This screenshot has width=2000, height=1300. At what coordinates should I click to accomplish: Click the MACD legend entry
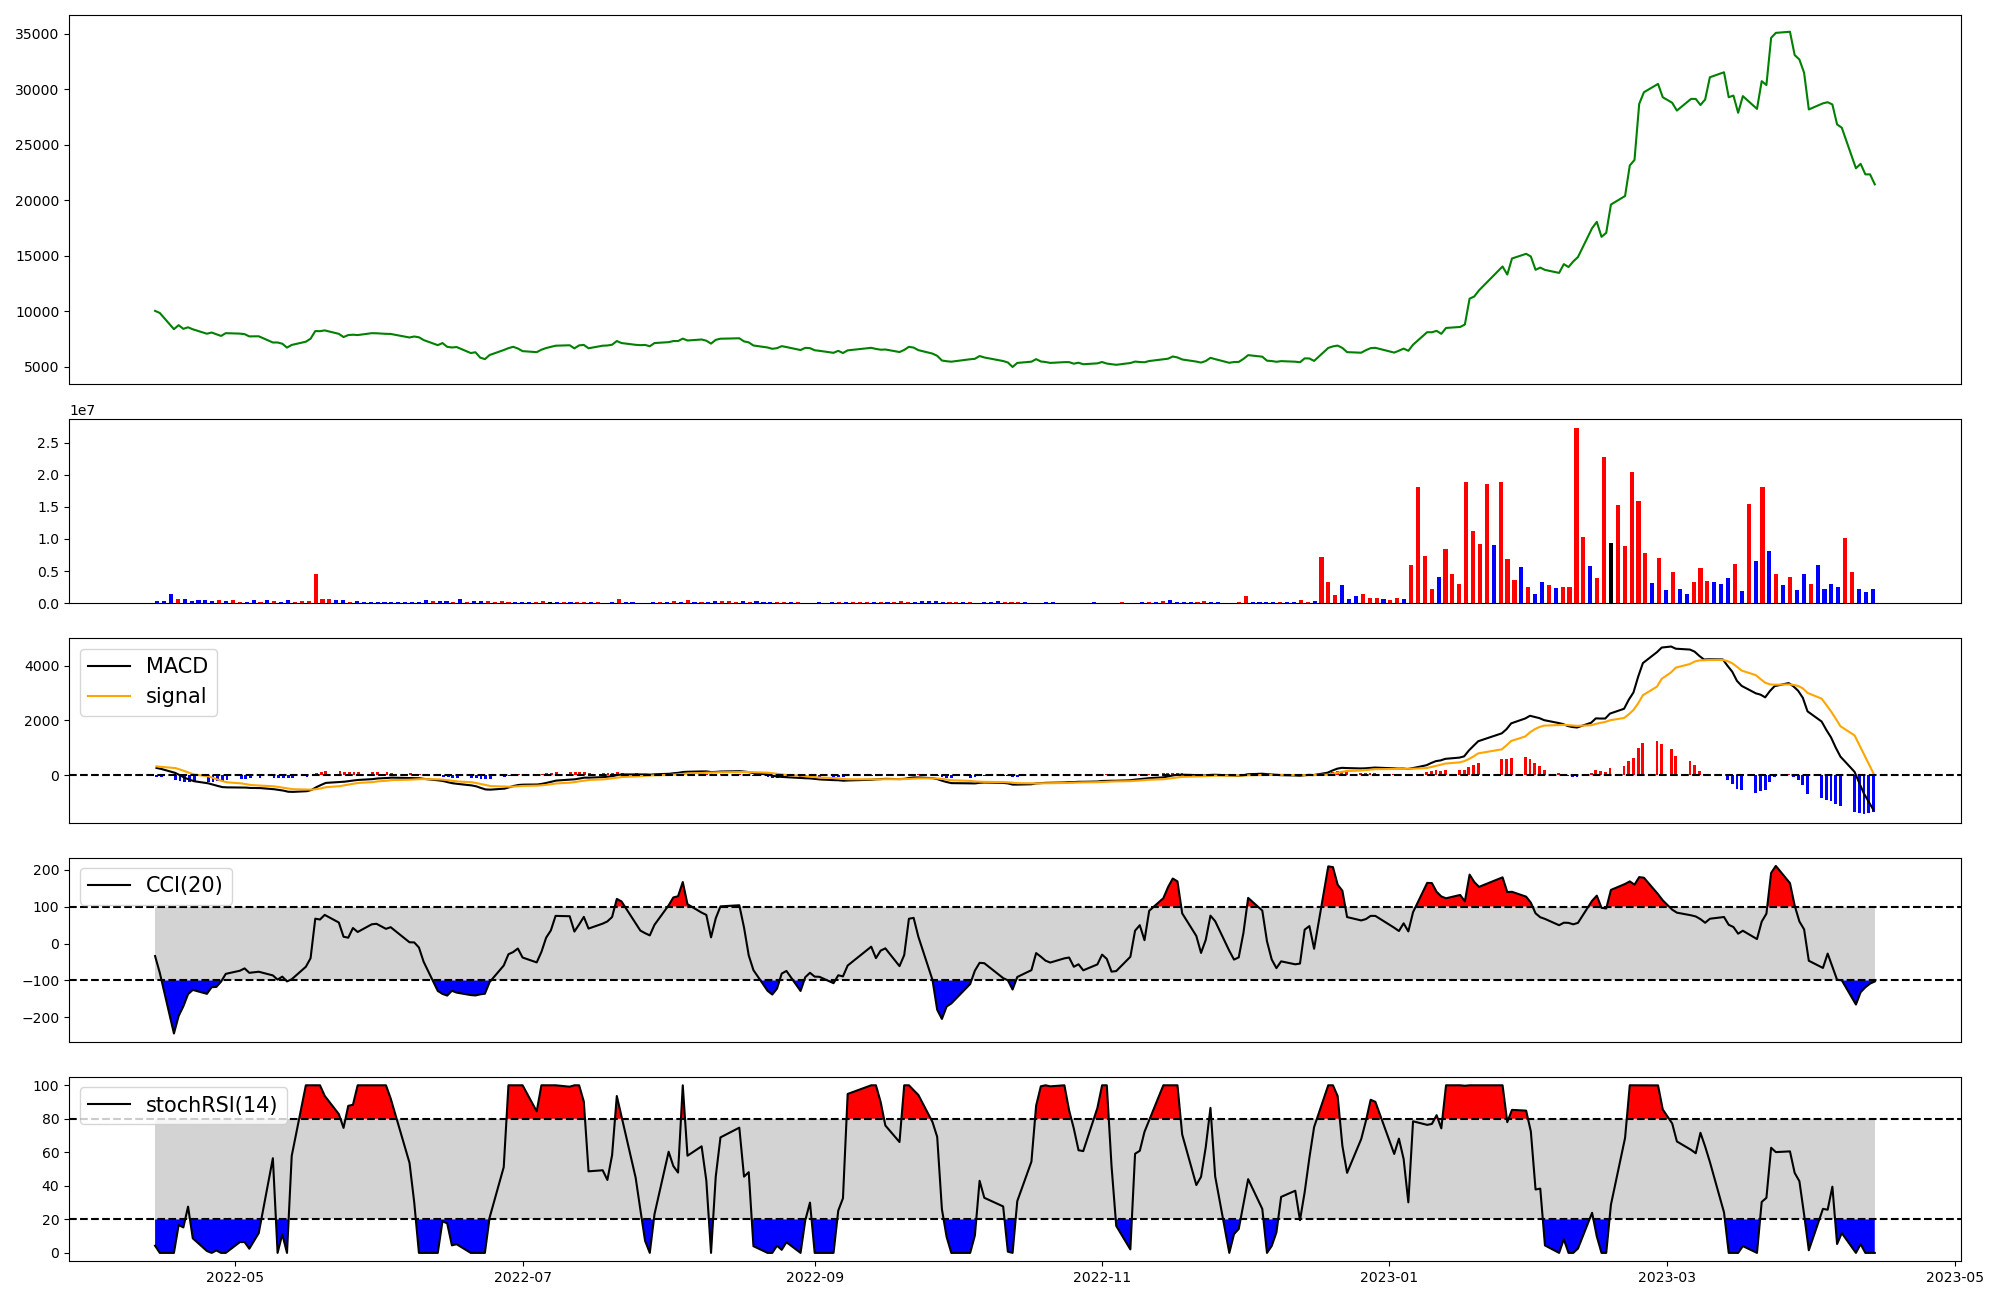click(176, 666)
